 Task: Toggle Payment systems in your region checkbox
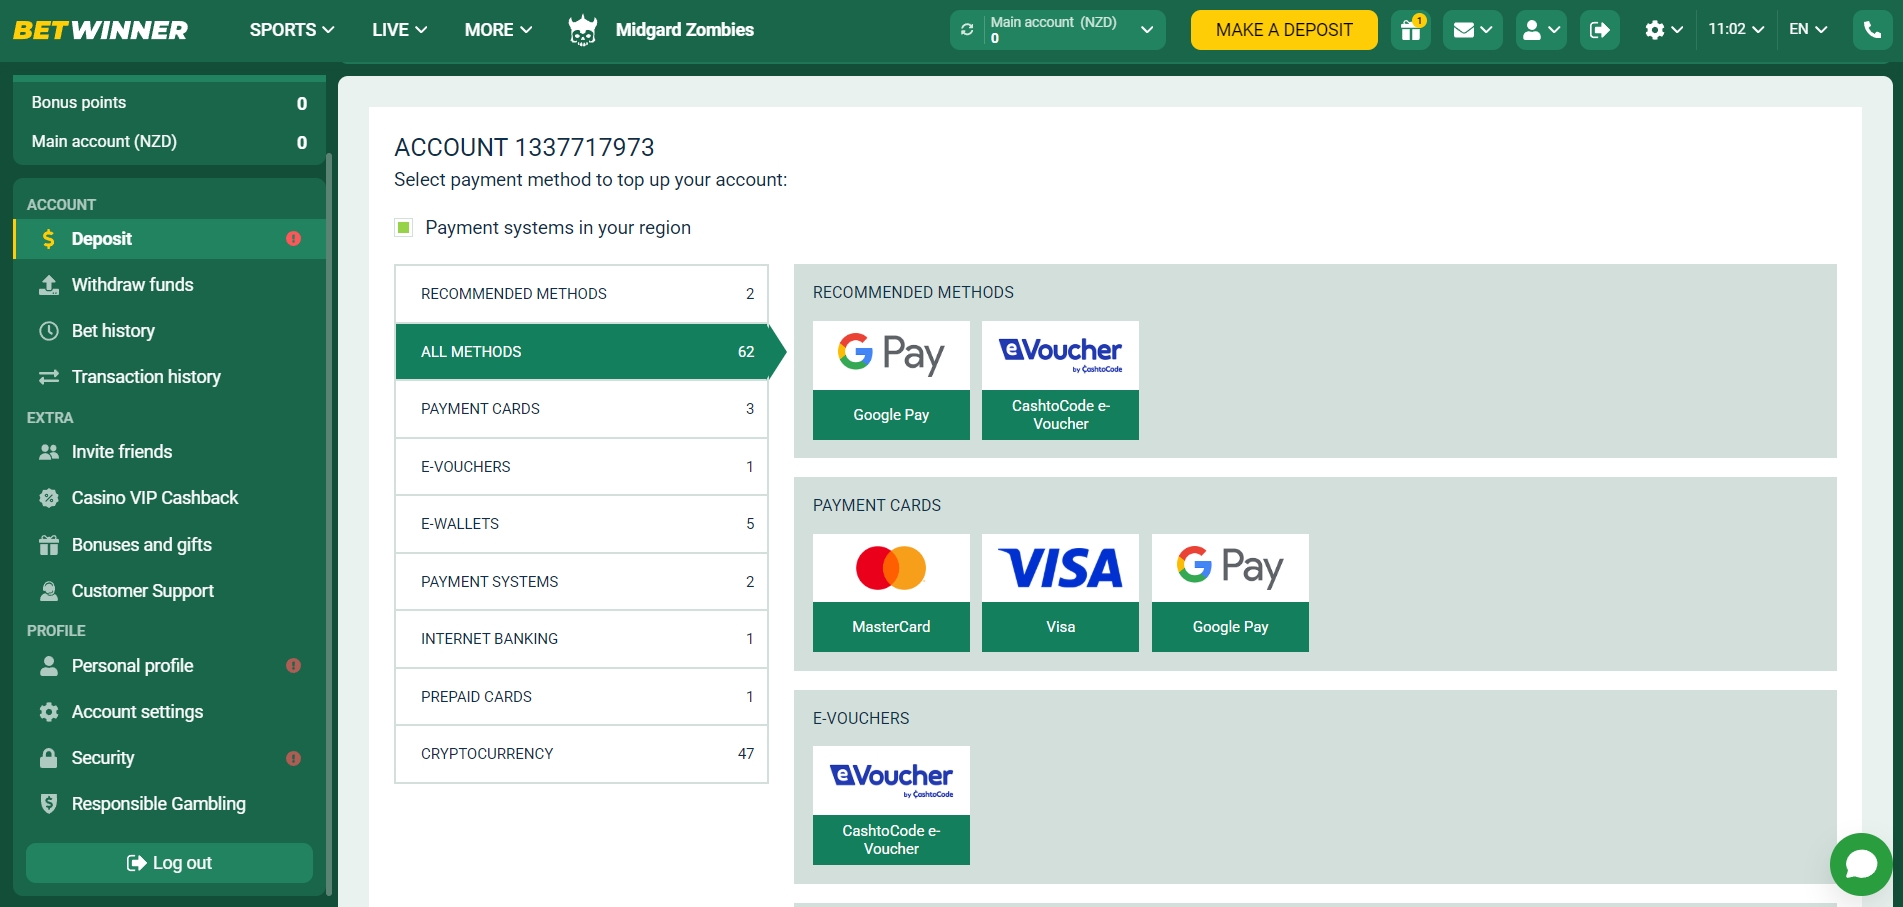404,228
